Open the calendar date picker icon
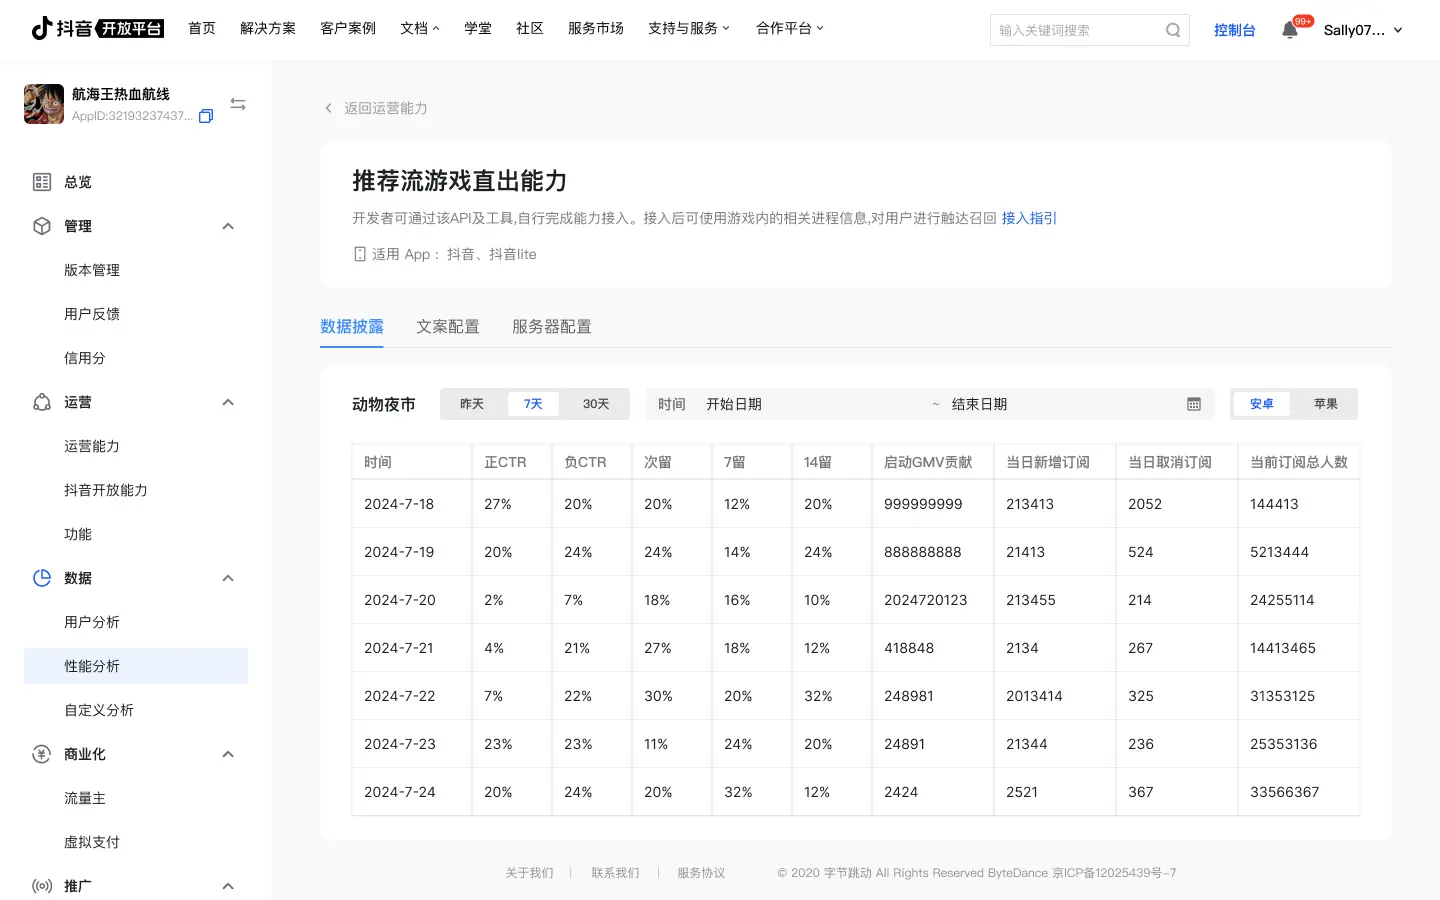 [1194, 404]
